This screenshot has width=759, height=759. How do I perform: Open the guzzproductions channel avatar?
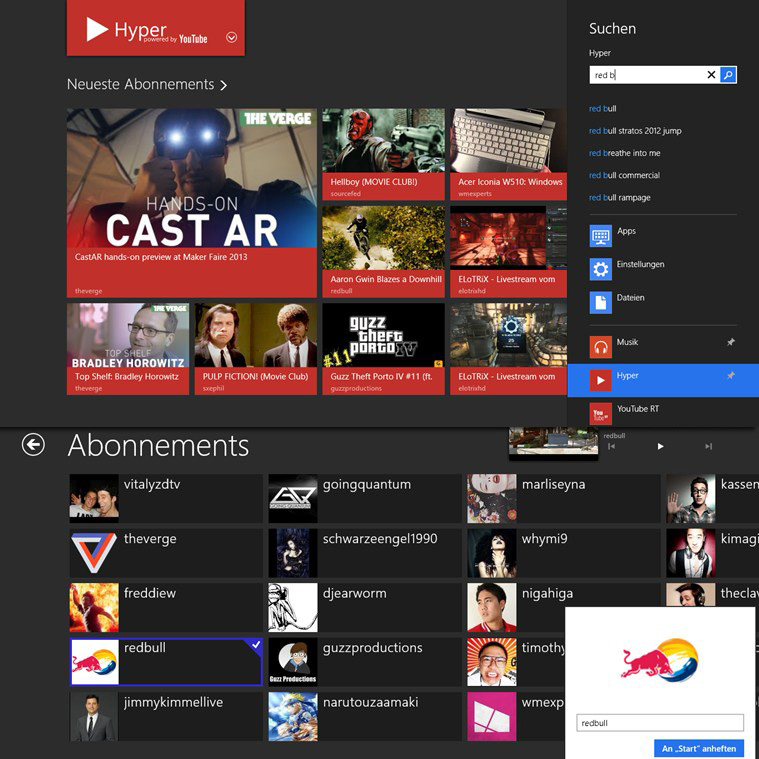pyautogui.click(x=293, y=662)
